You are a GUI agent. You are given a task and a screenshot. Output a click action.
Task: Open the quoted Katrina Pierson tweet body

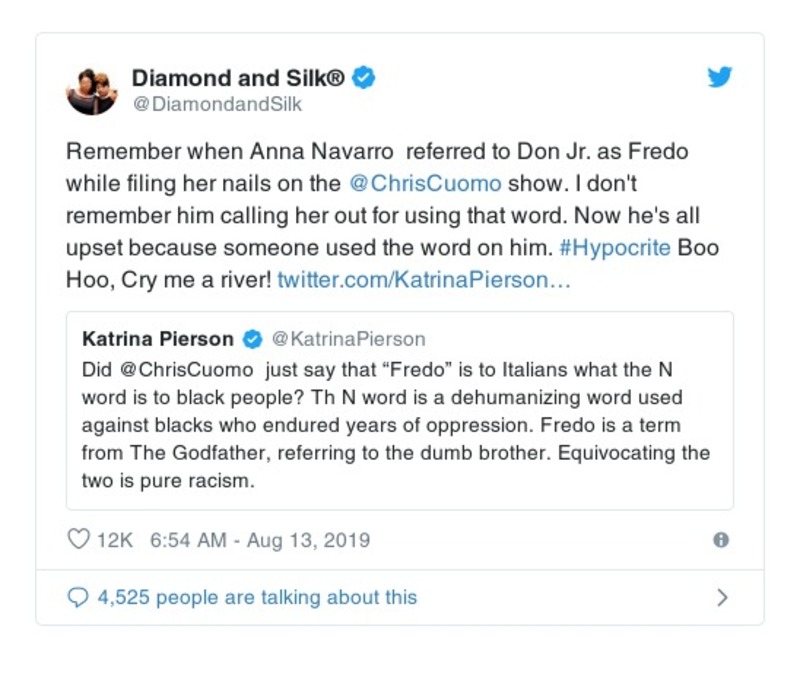click(x=395, y=424)
